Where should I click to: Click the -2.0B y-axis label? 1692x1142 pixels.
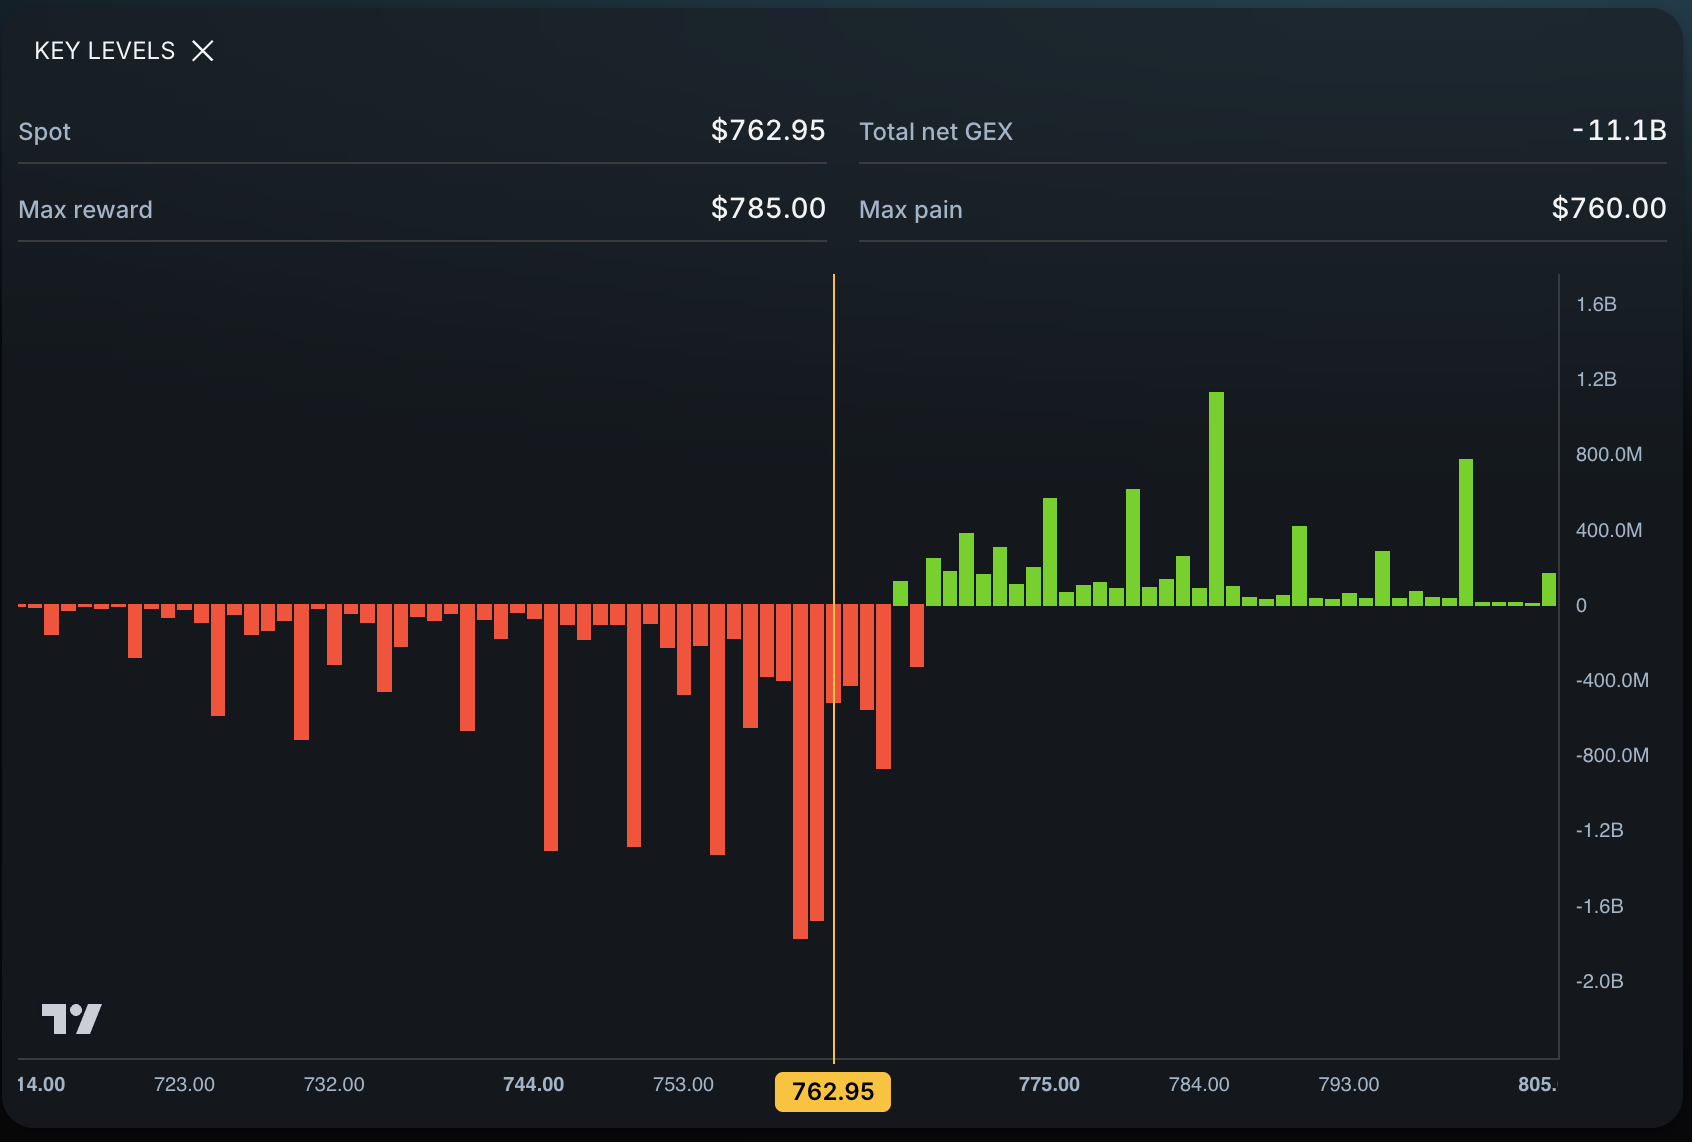click(1599, 981)
